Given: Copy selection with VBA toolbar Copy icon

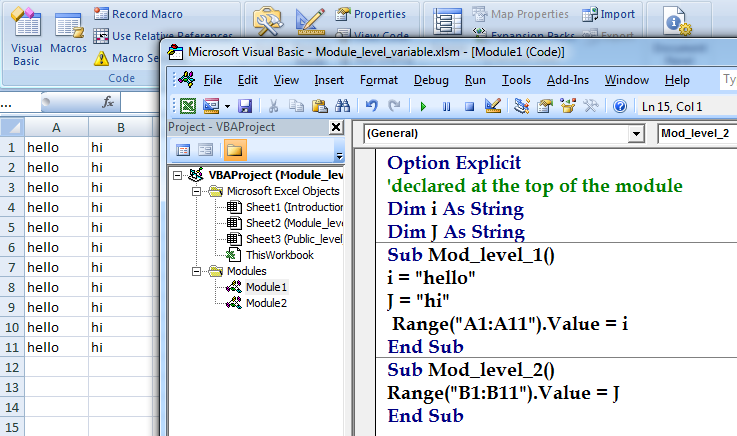Looking at the screenshot, I should (x=296, y=106).
